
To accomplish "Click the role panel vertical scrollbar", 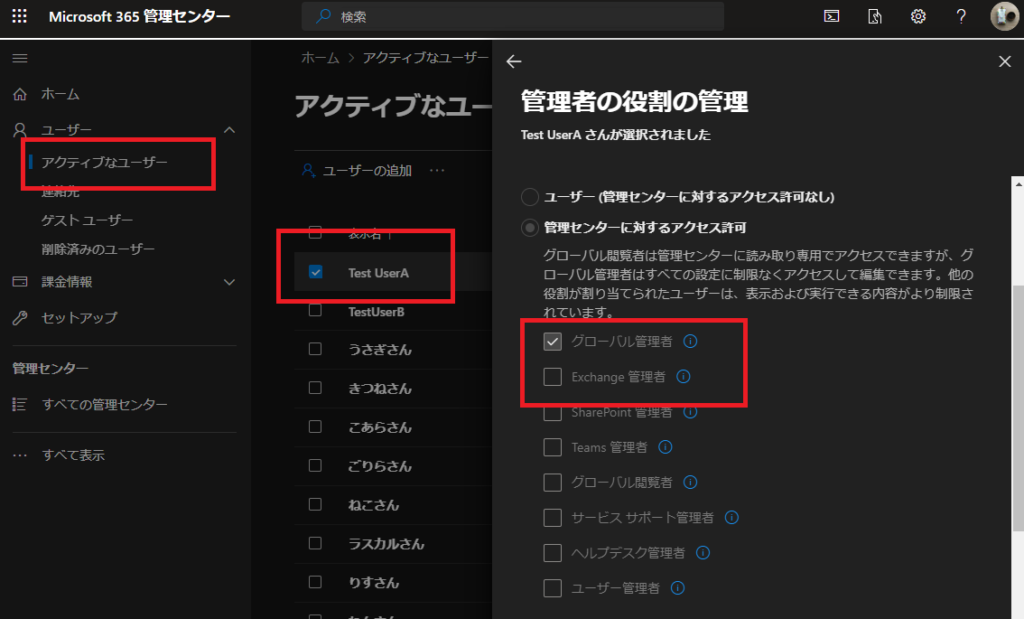I will (x=1018, y=409).
